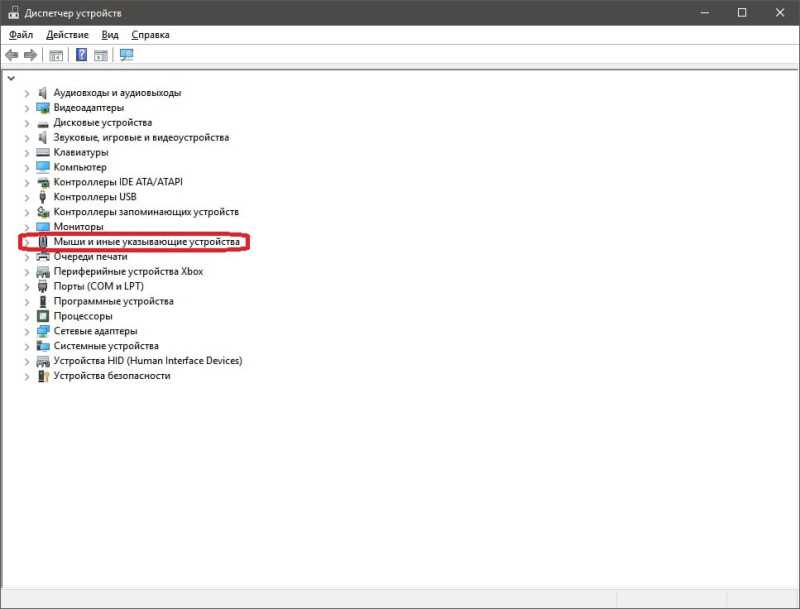This screenshot has width=800, height=609.
Task: Open the blue question mark Help icon
Action: (x=81, y=55)
